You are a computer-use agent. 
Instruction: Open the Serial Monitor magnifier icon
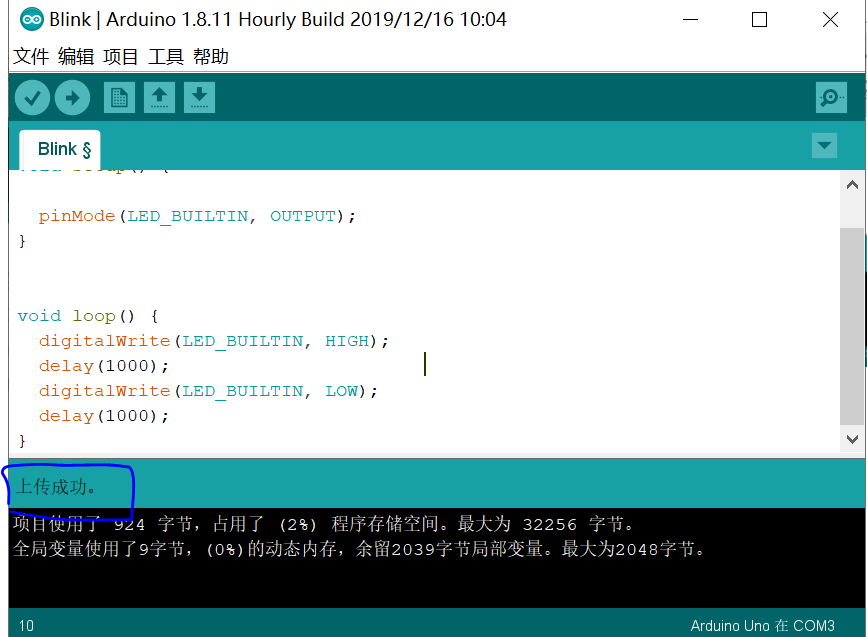[831, 98]
